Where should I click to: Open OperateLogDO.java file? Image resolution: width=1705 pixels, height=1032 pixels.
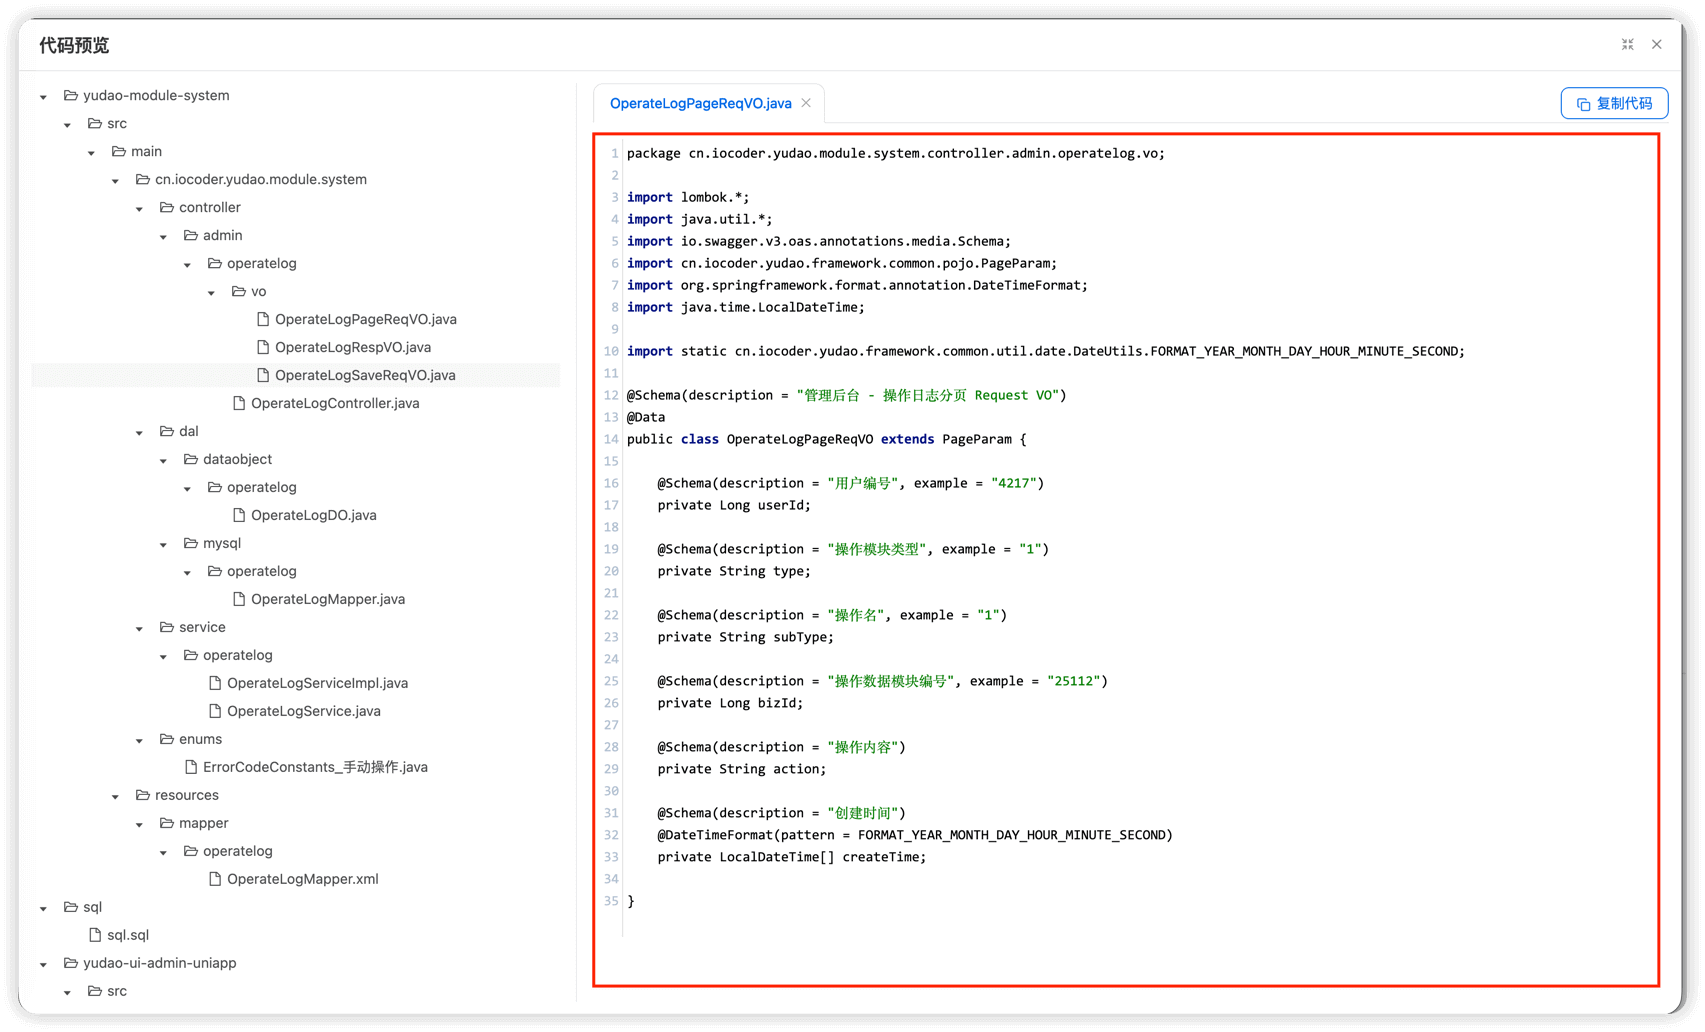(x=313, y=515)
